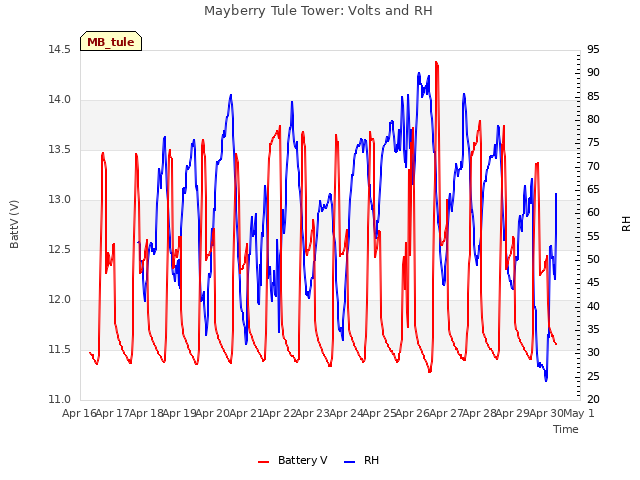640x480 pixels.
Task: Click the RH right axis label
Action: [x=626, y=224]
